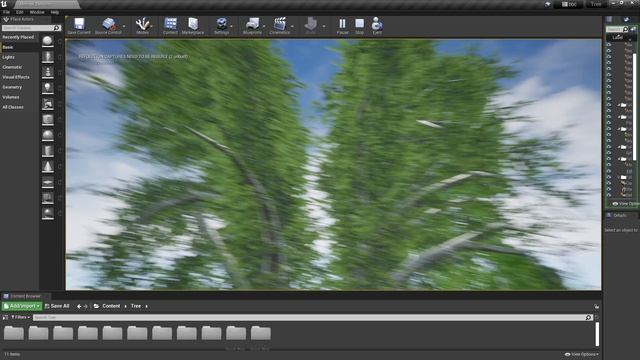Viewport: 640px width, 360px height.
Task: Expand the Source Control dropdown arrow
Action: click(x=124, y=27)
